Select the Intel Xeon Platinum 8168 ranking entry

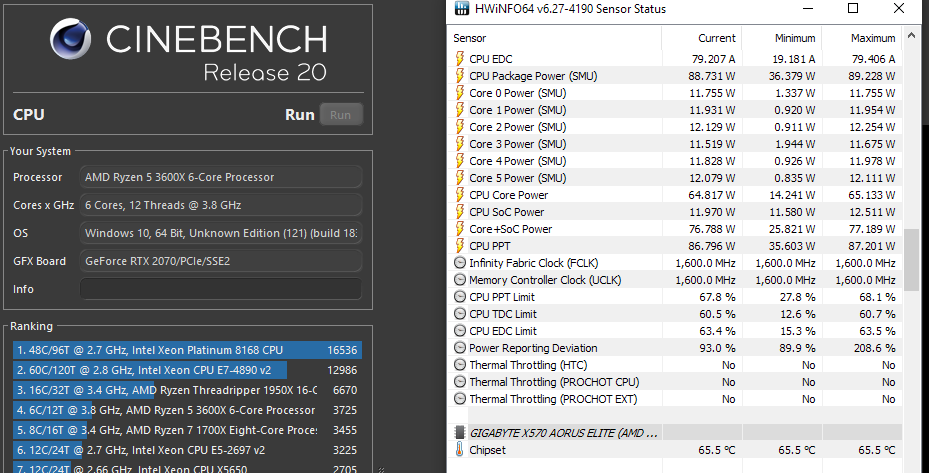tap(187, 350)
